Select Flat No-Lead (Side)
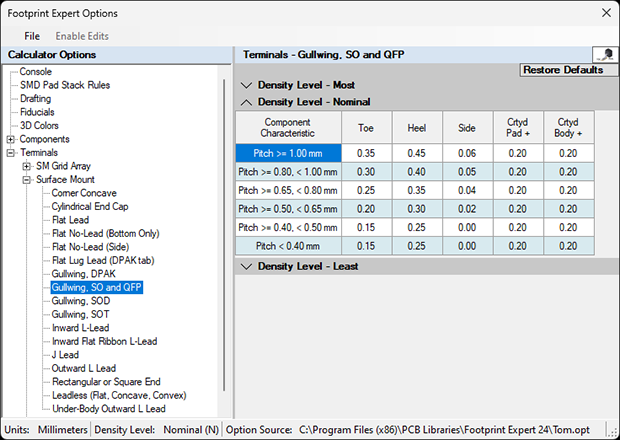Image resolution: width=620 pixels, height=440 pixels. [x=91, y=247]
